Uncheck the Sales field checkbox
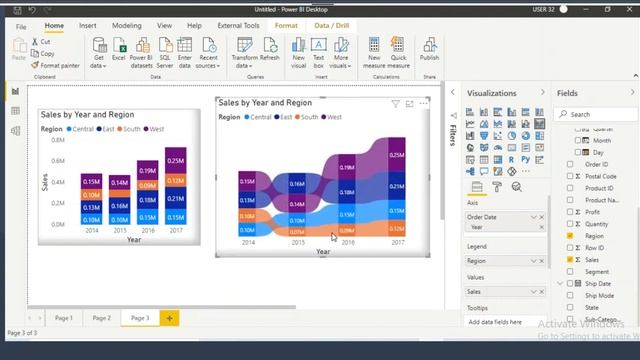Screen dimensions: 640x360 tap(570, 259)
